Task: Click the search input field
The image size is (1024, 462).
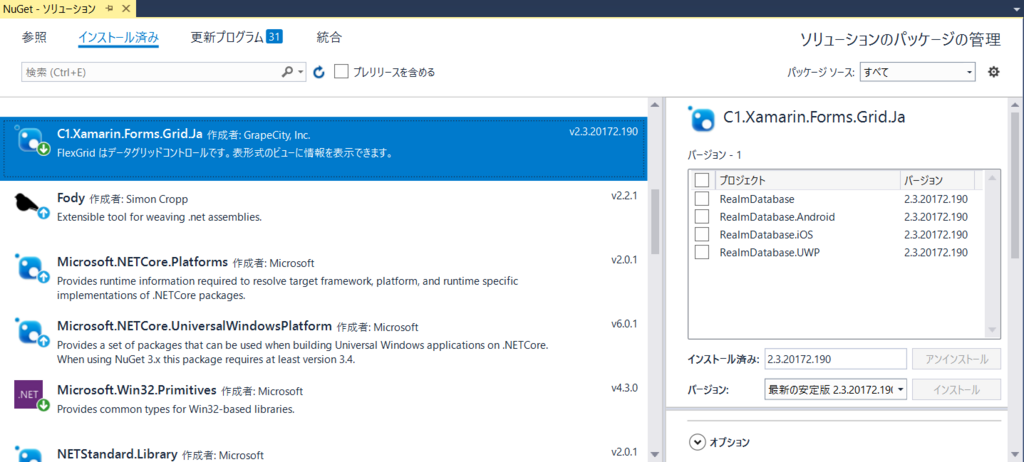Action: [x=150, y=72]
